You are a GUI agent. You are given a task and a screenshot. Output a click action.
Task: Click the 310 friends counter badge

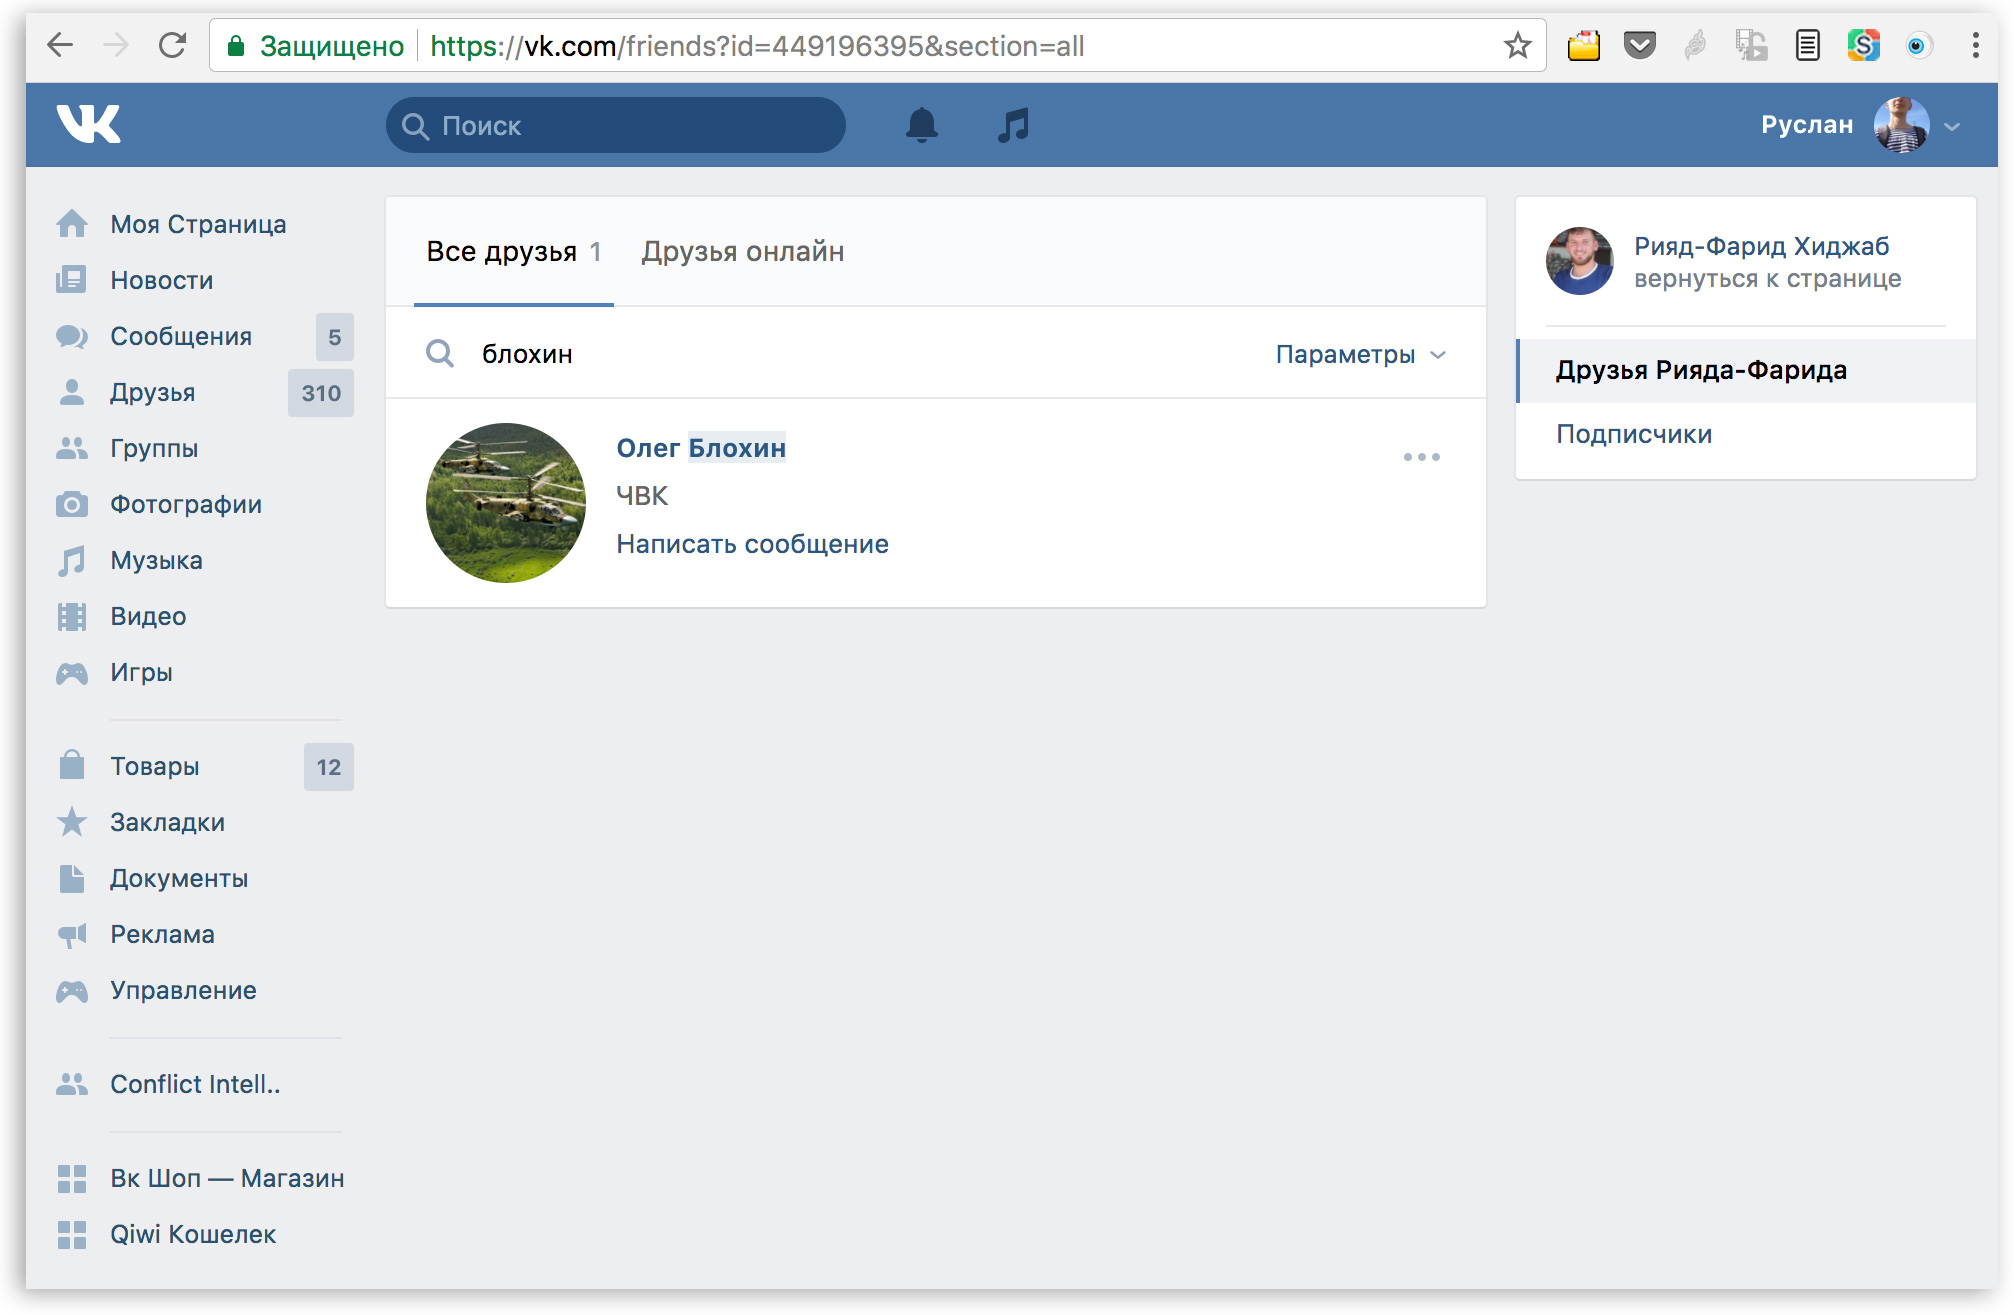(321, 393)
